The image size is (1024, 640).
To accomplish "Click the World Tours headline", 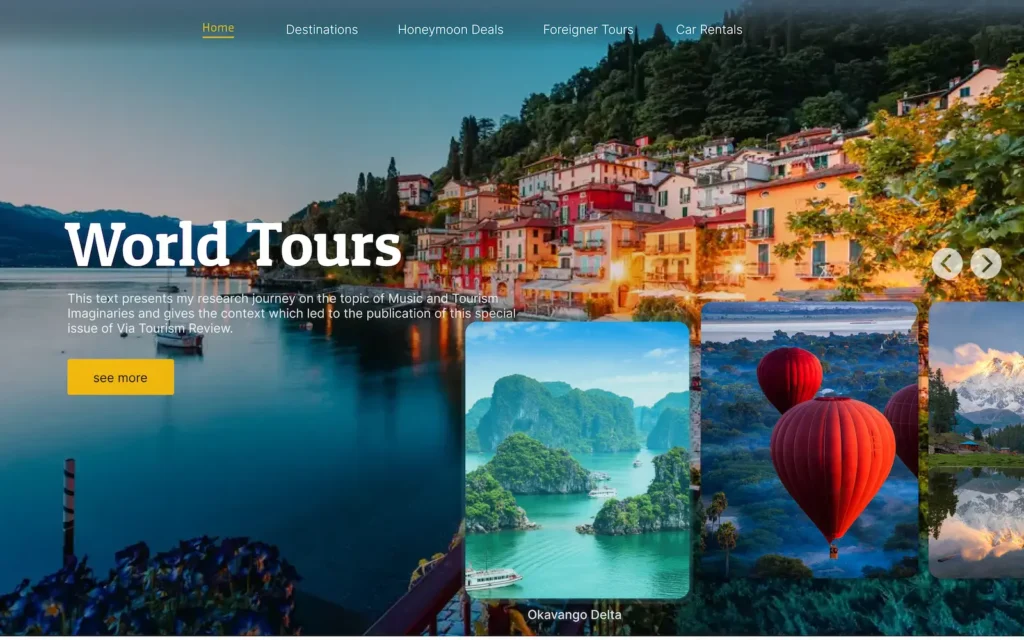I will [x=233, y=245].
